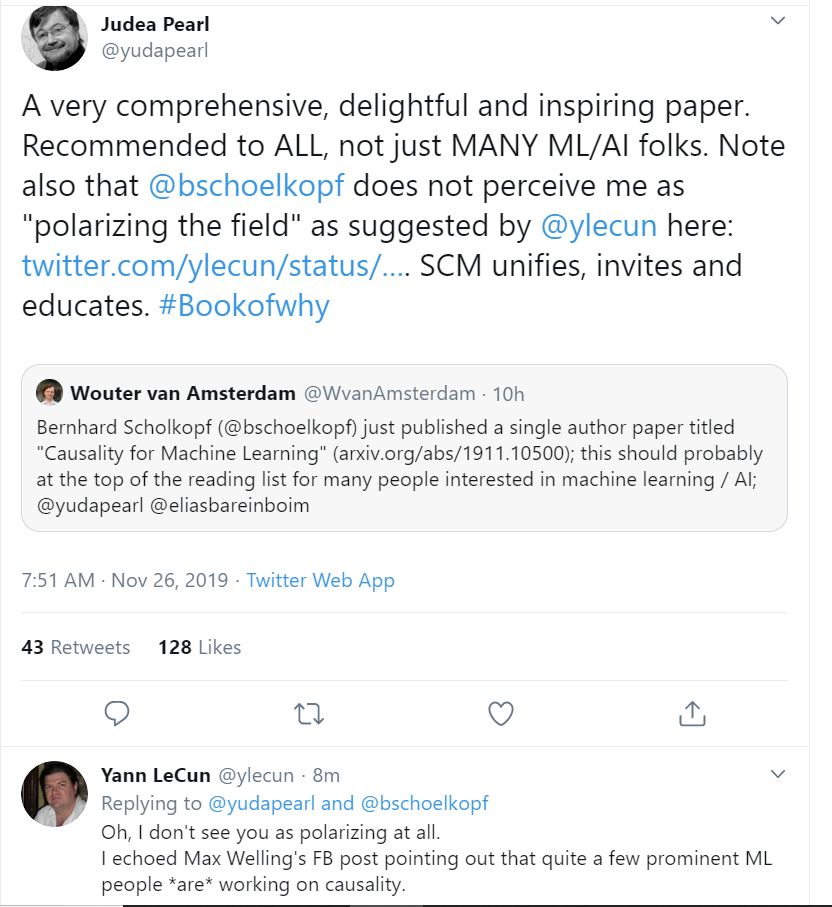
Task: Click the reply speech bubble icon
Action: coord(117,713)
